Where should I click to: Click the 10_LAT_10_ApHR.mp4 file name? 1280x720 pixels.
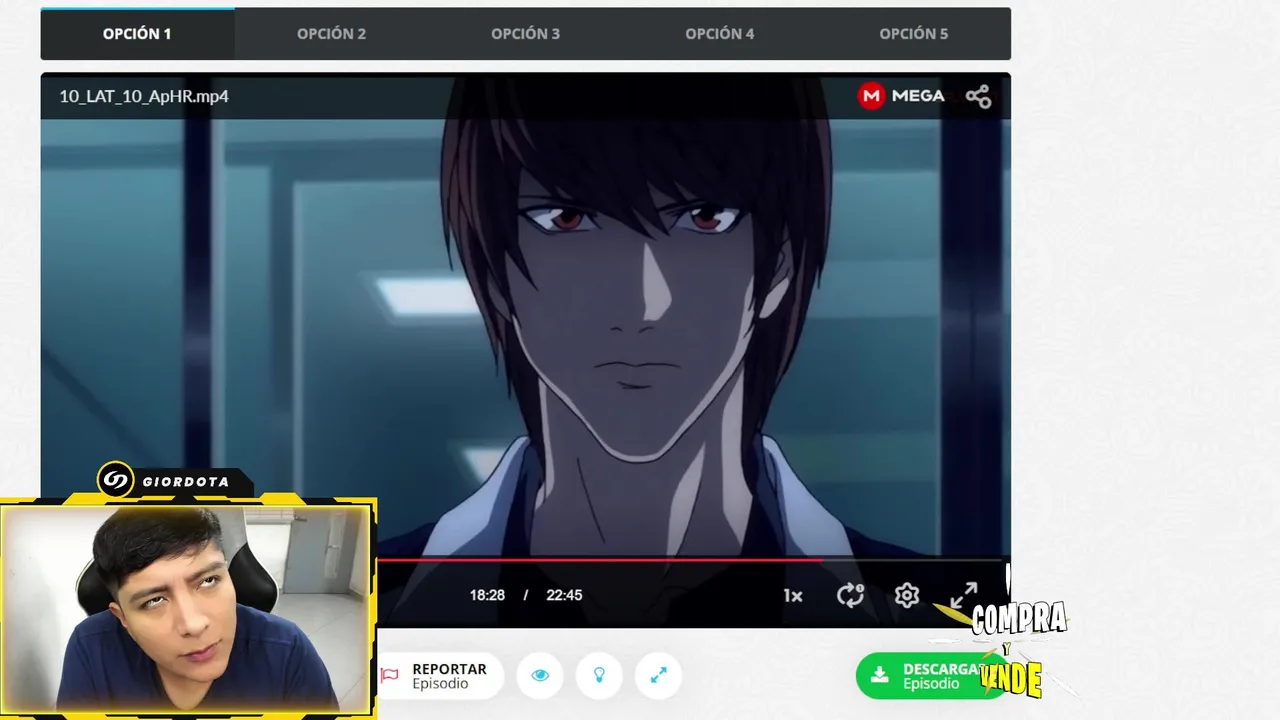(x=144, y=97)
